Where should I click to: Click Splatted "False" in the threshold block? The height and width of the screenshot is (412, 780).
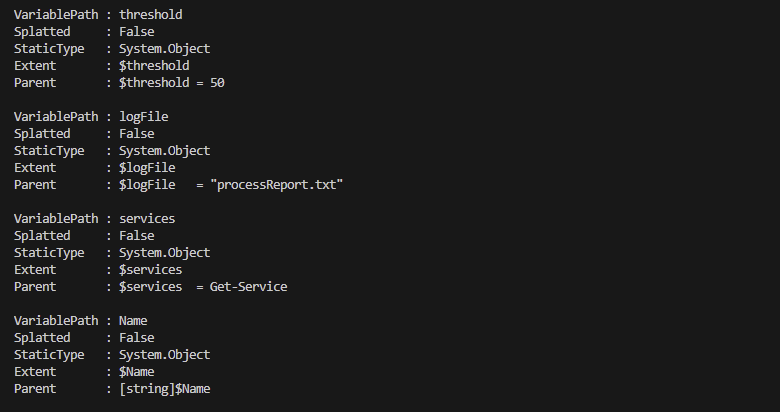click(136, 32)
